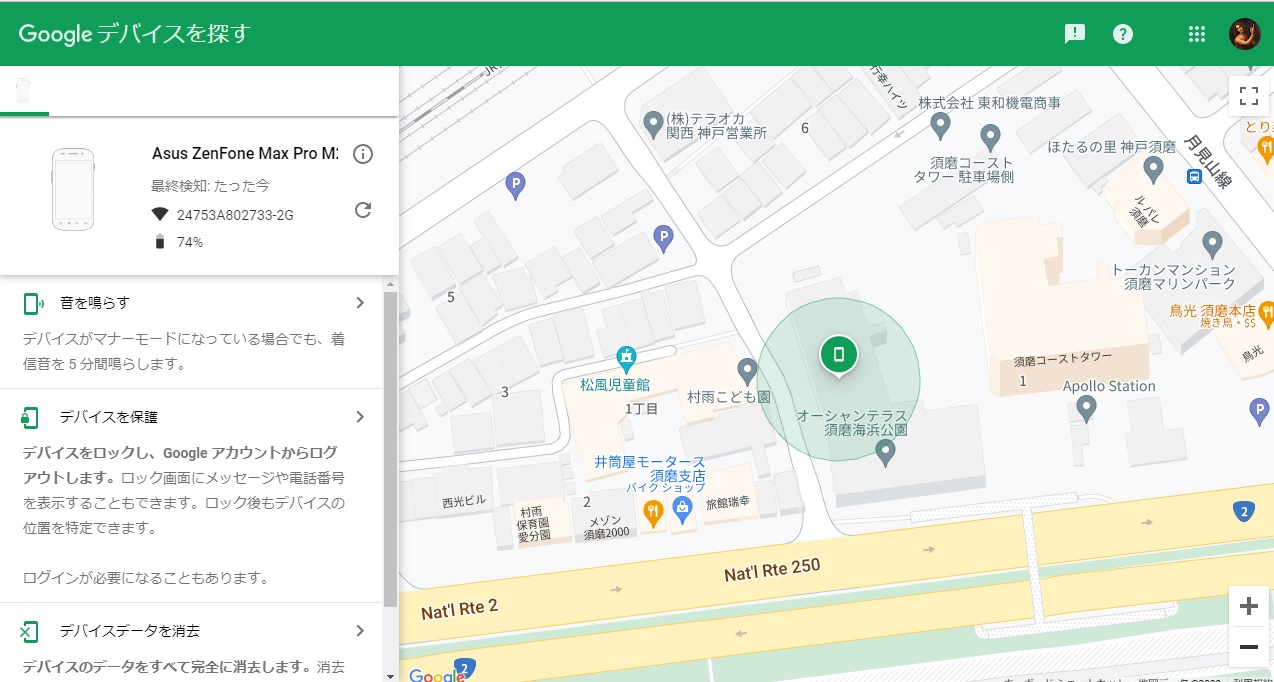Expand the デバイスデータを消去 option
1274x682 pixels.
point(360,631)
